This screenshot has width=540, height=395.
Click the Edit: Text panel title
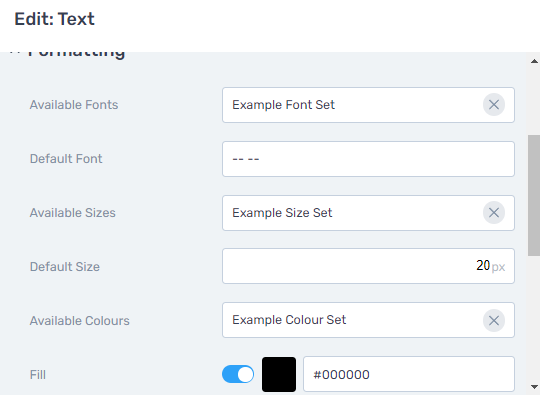pyautogui.click(x=54, y=19)
